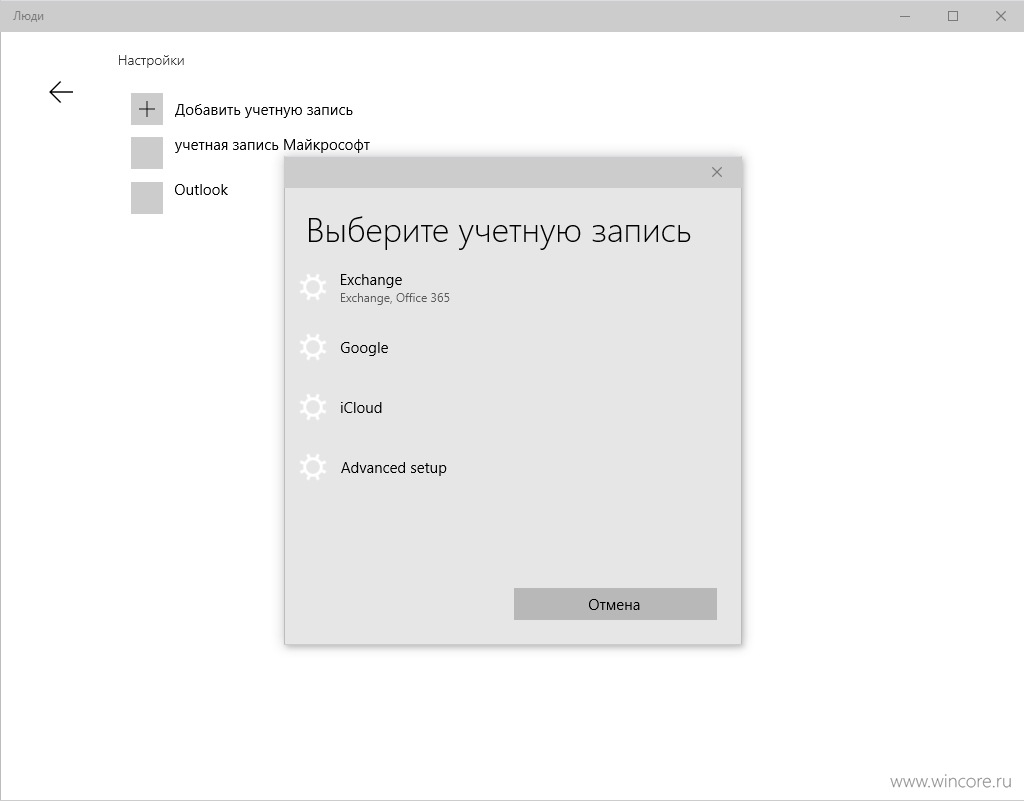This screenshot has width=1024, height=801.
Task: Open the Outlook account entry
Action: (x=200, y=190)
